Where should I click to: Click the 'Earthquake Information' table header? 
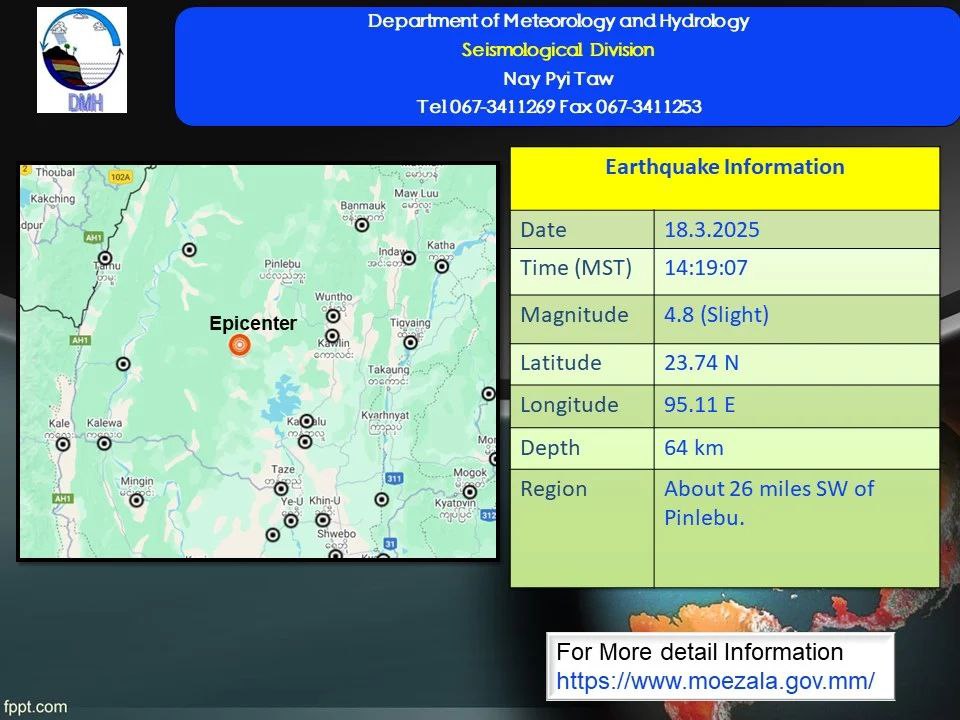click(725, 167)
